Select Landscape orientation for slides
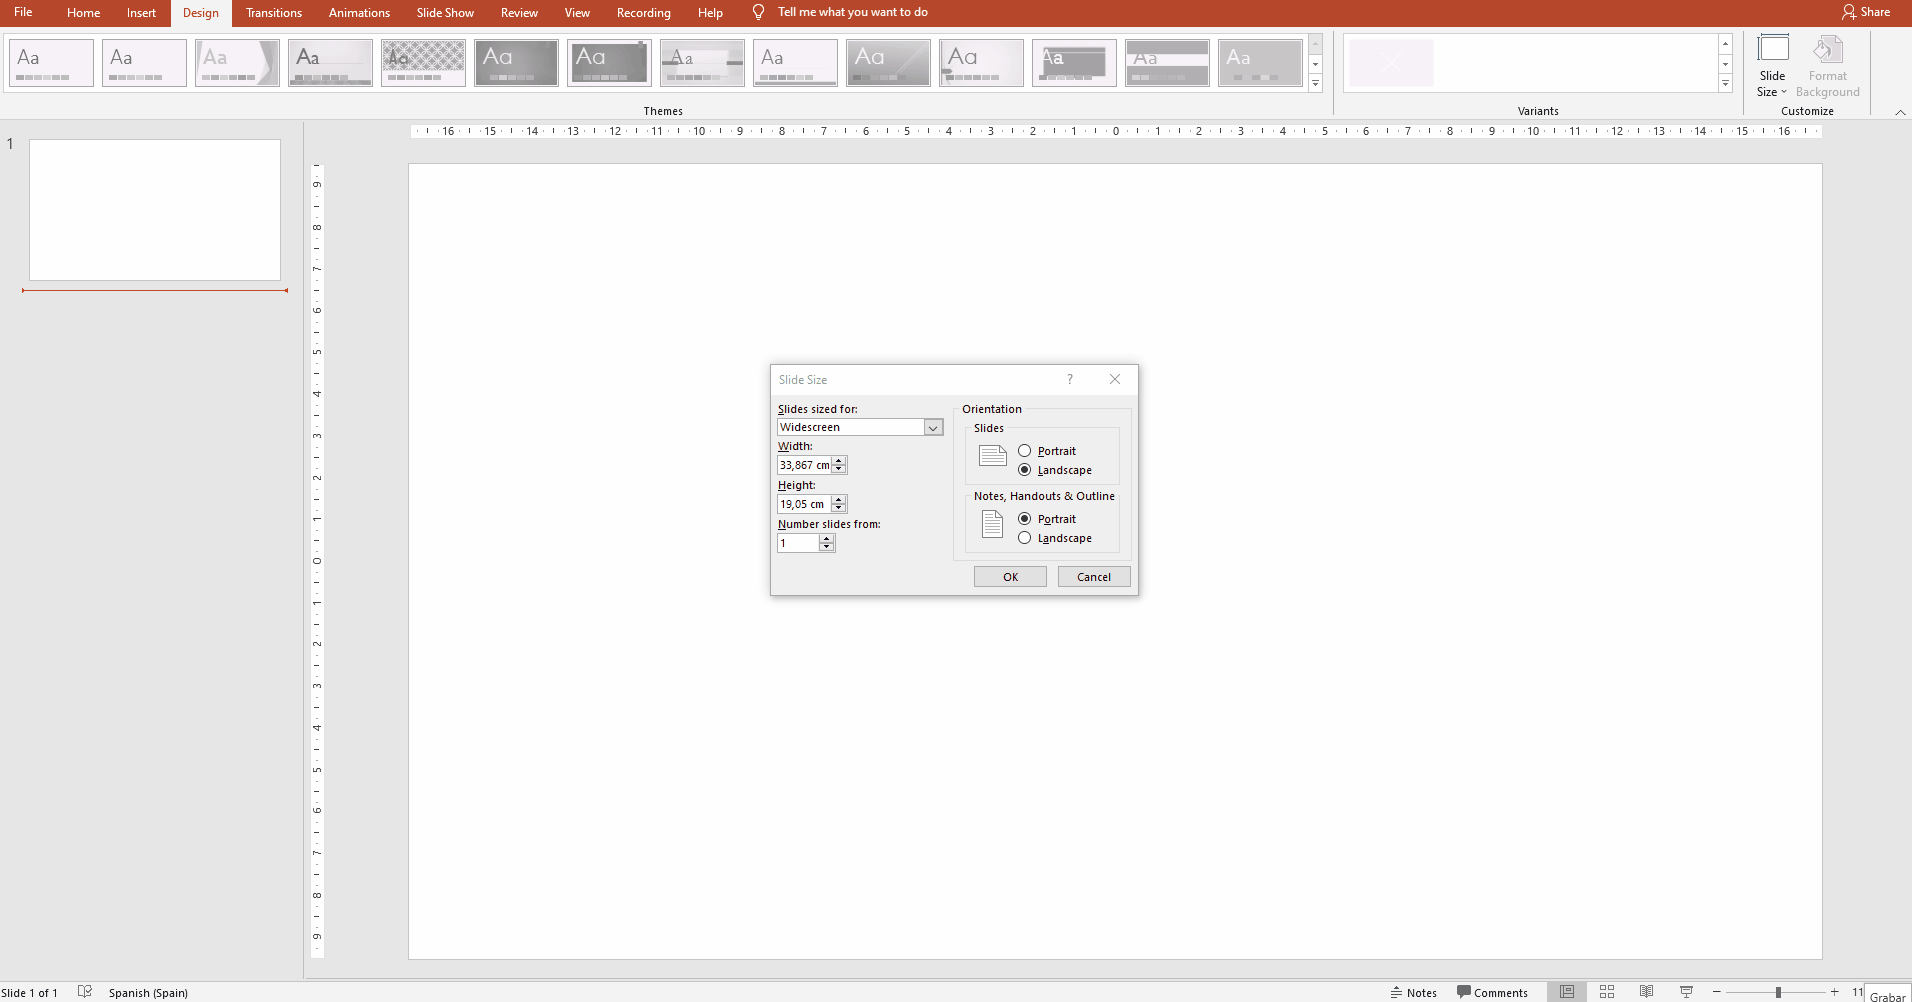Screen dimensions: 1912x1002 click(x=1025, y=470)
